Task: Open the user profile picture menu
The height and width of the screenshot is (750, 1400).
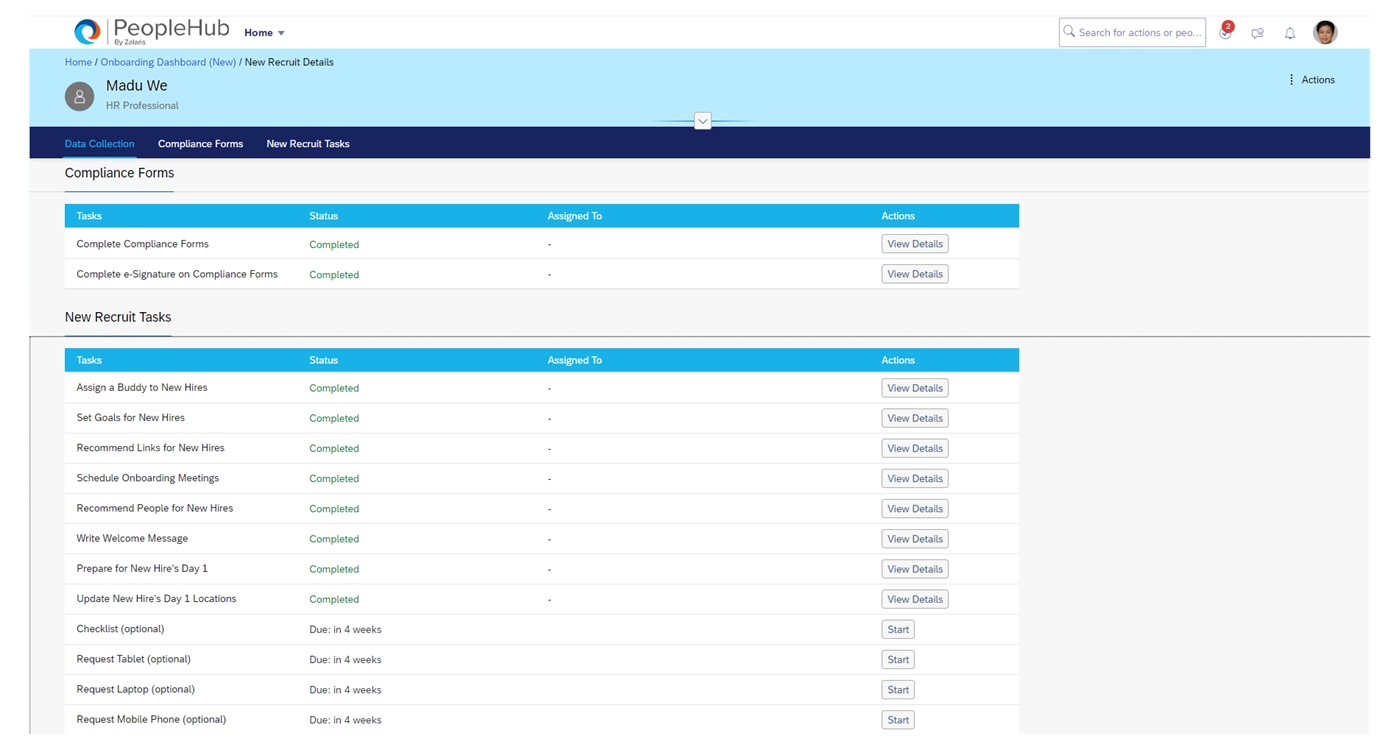Action: pyautogui.click(x=1324, y=31)
